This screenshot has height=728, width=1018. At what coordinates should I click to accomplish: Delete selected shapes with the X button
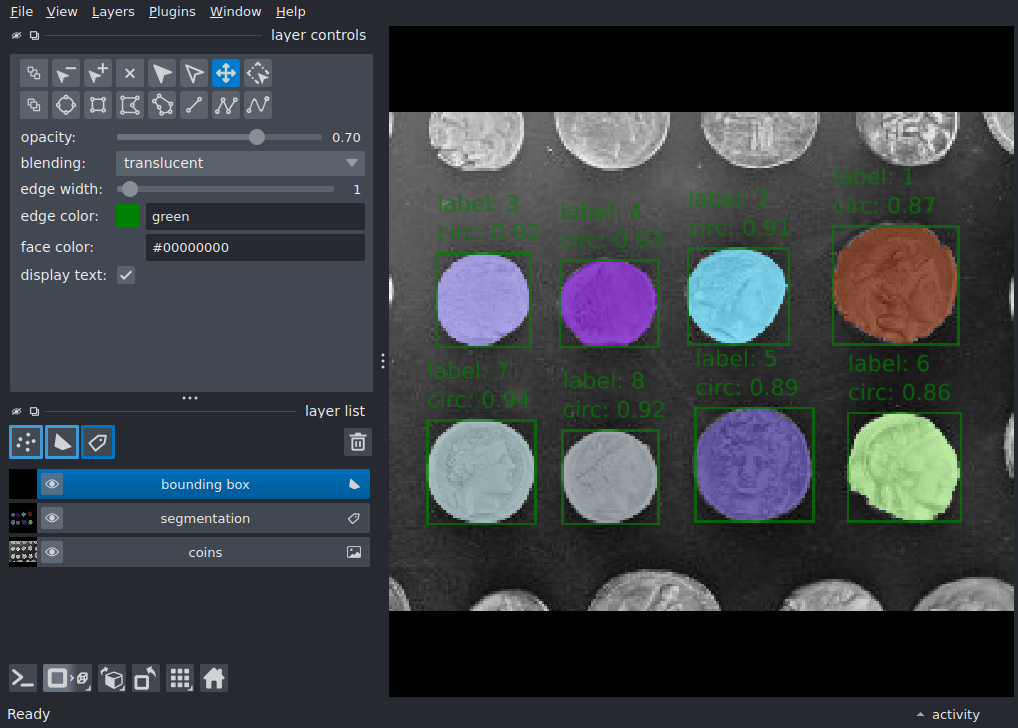(x=130, y=73)
